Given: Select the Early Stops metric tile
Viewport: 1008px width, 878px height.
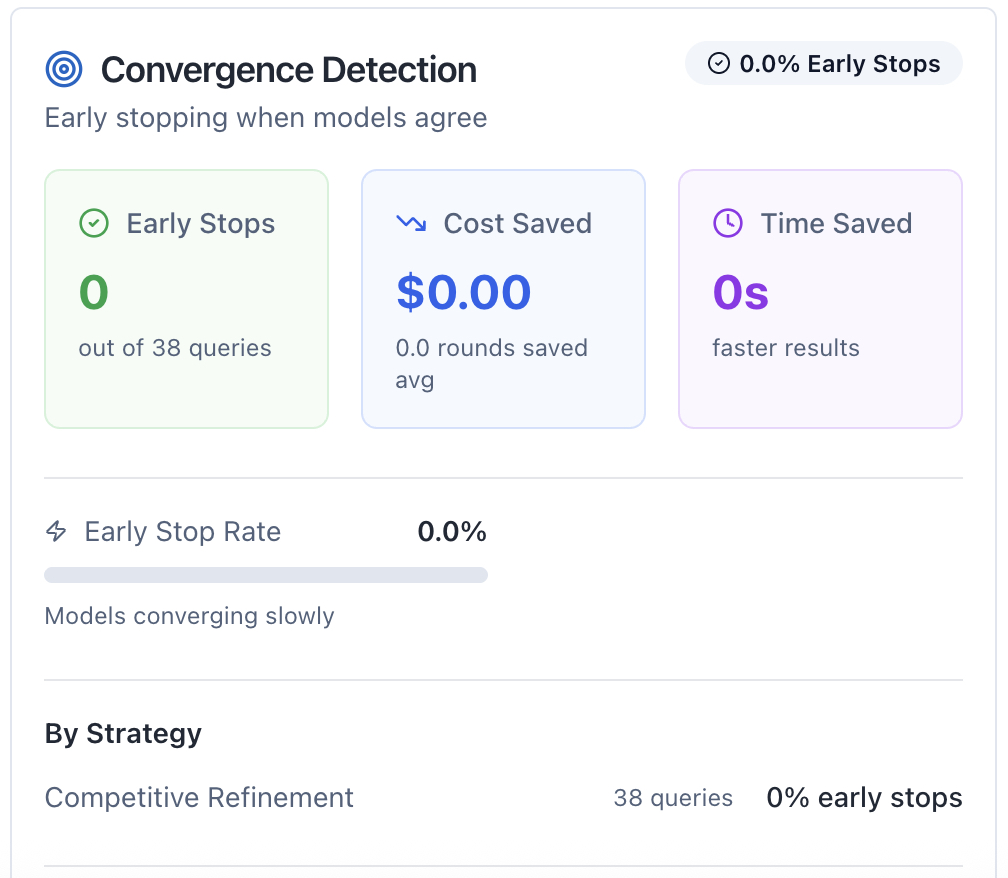Looking at the screenshot, I should click(x=186, y=298).
